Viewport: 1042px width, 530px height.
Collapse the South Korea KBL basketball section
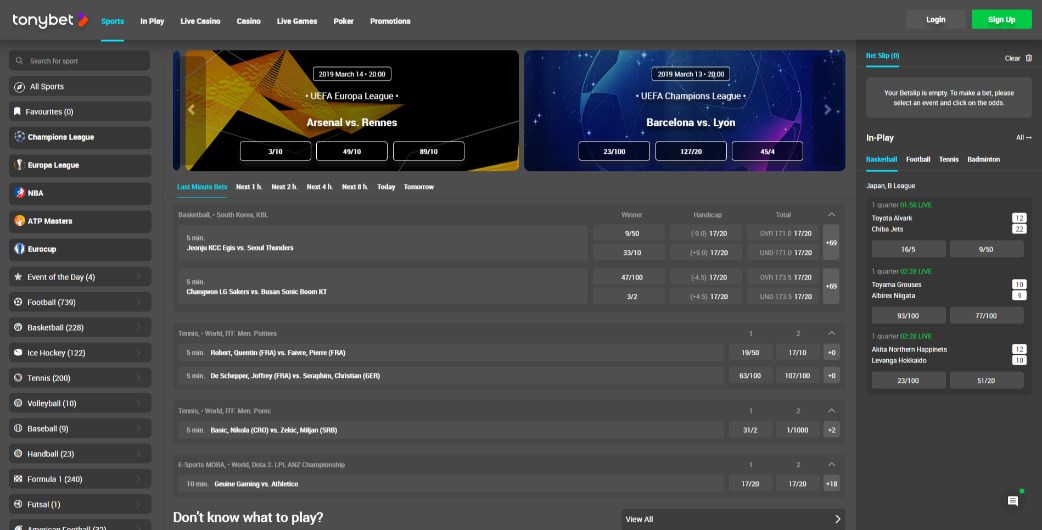[831, 215]
